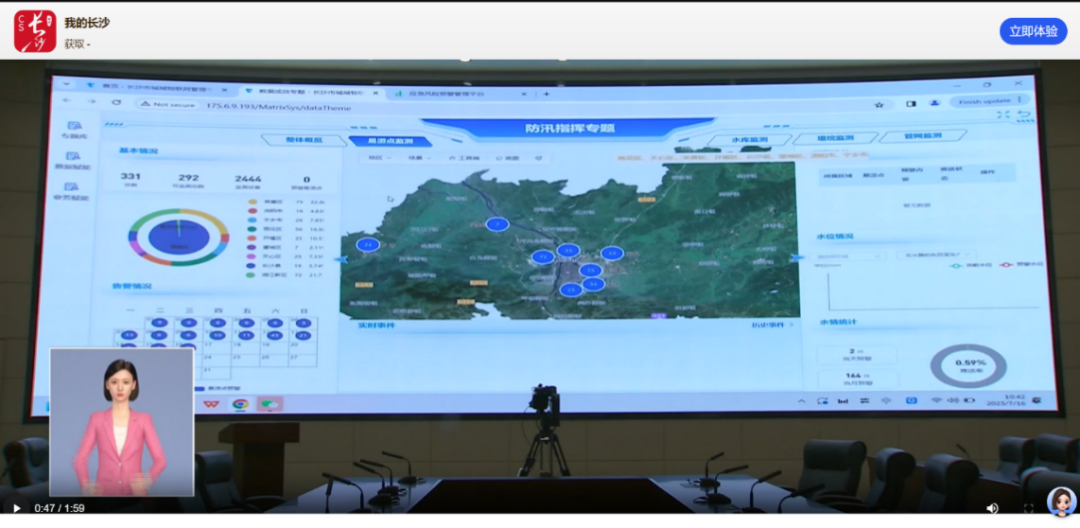This screenshot has height=528, width=1080.
Task: Enter fullscreen video mode
Action: (x=1028, y=508)
